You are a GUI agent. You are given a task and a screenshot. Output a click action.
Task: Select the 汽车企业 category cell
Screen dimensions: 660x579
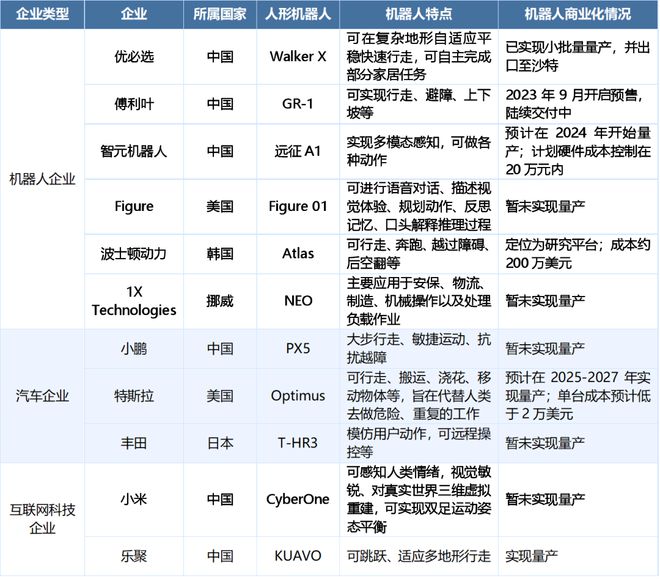[x=42, y=396]
